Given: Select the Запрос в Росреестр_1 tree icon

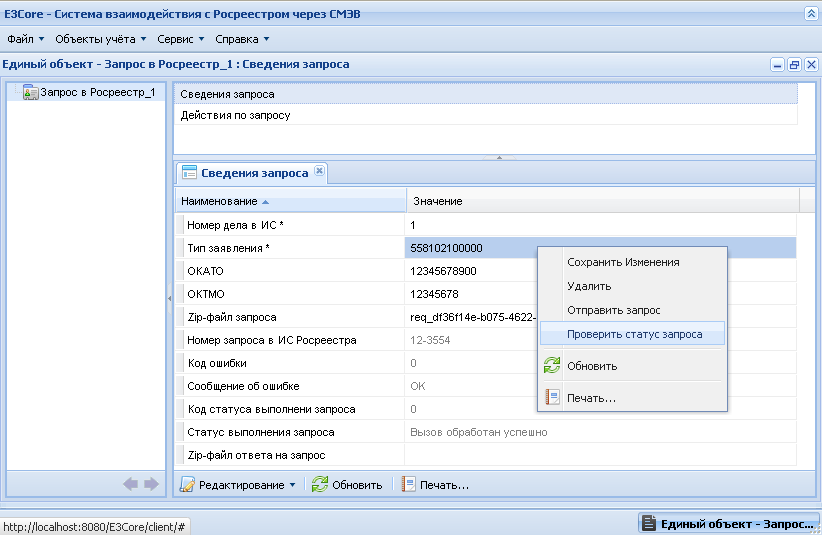Looking at the screenshot, I should coord(30,92).
